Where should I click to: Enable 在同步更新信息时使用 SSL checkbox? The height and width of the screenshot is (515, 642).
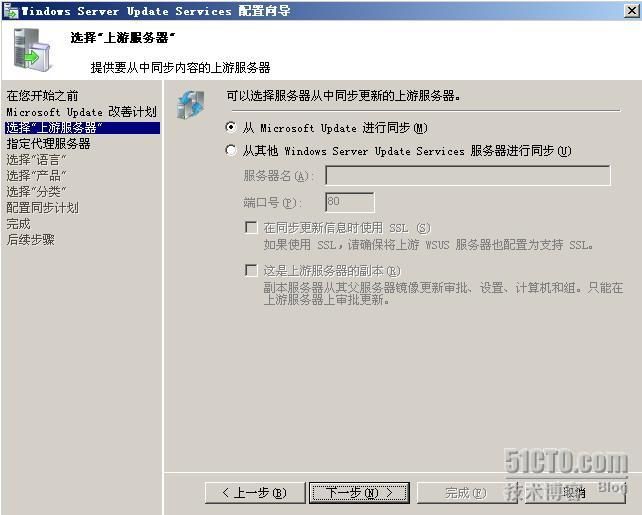pos(251,227)
